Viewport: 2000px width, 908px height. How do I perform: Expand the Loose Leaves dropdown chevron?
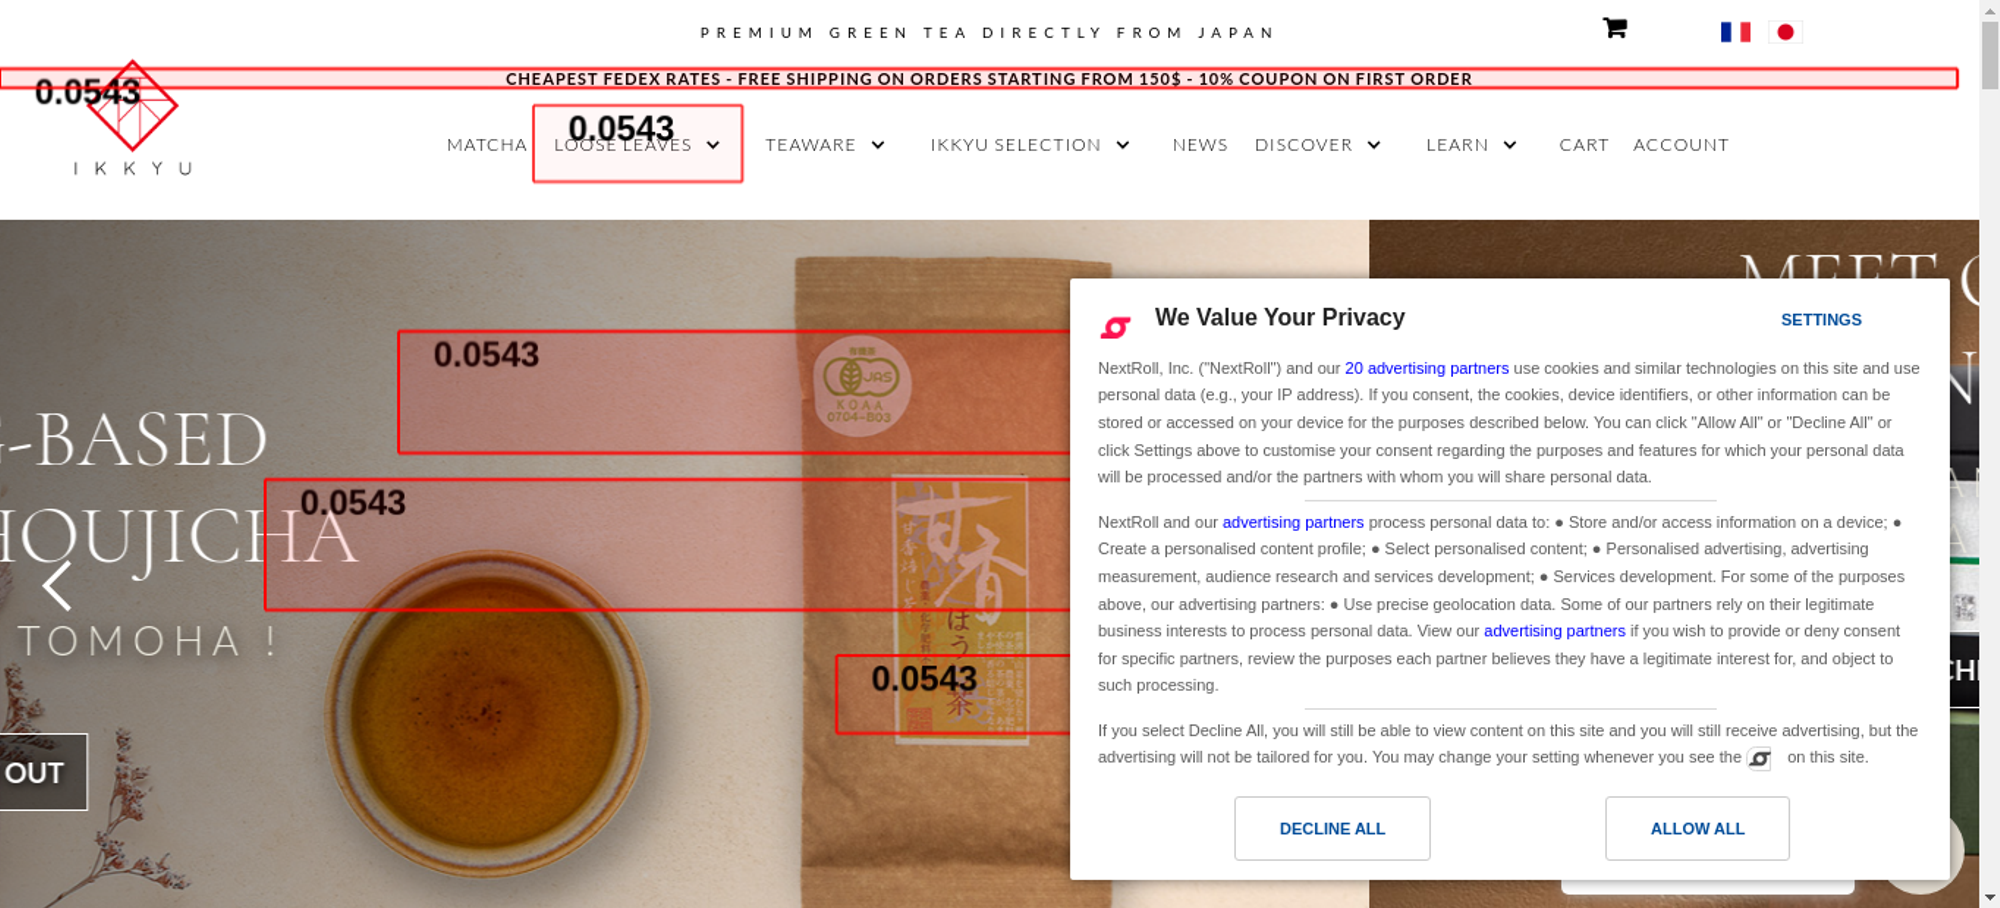(x=713, y=145)
